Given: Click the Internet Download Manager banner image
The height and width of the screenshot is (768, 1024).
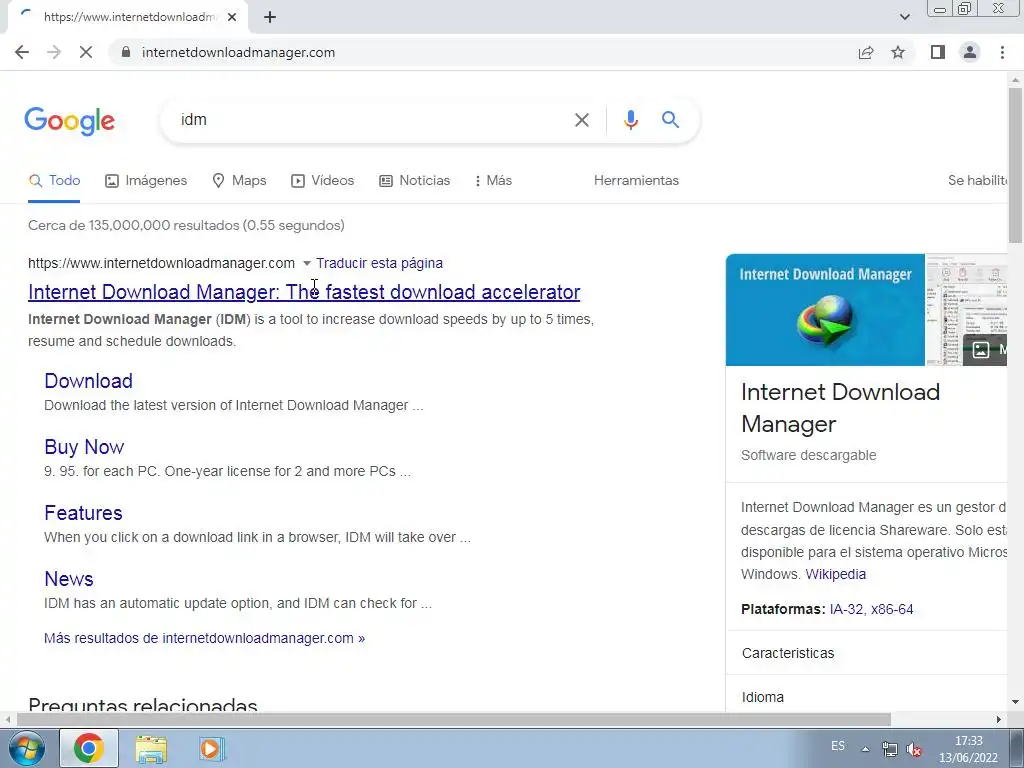Looking at the screenshot, I should (825, 310).
